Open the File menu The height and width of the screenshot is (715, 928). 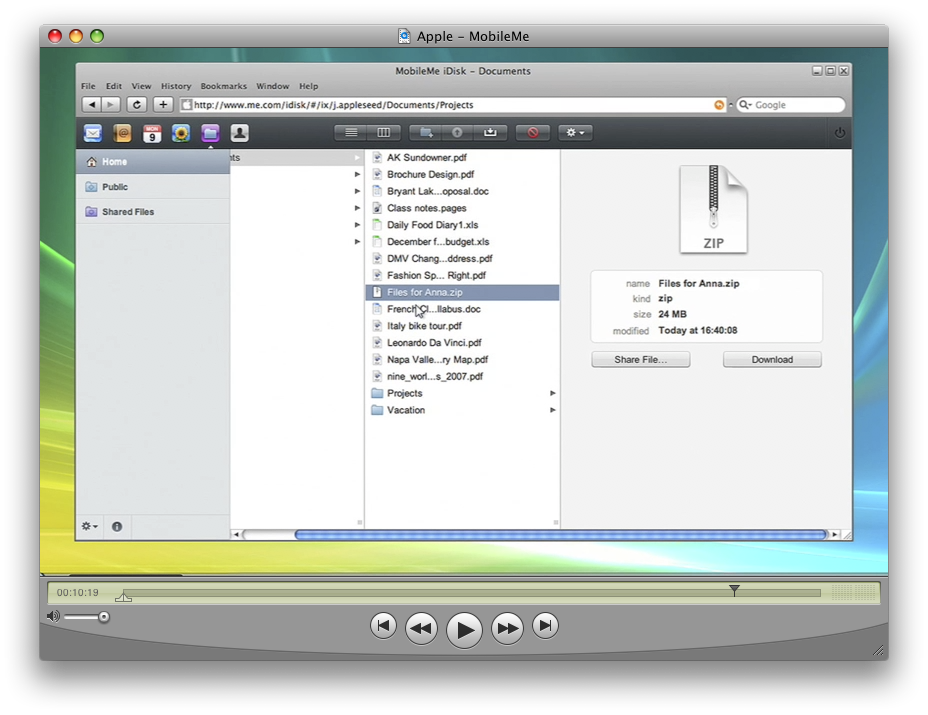[88, 86]
